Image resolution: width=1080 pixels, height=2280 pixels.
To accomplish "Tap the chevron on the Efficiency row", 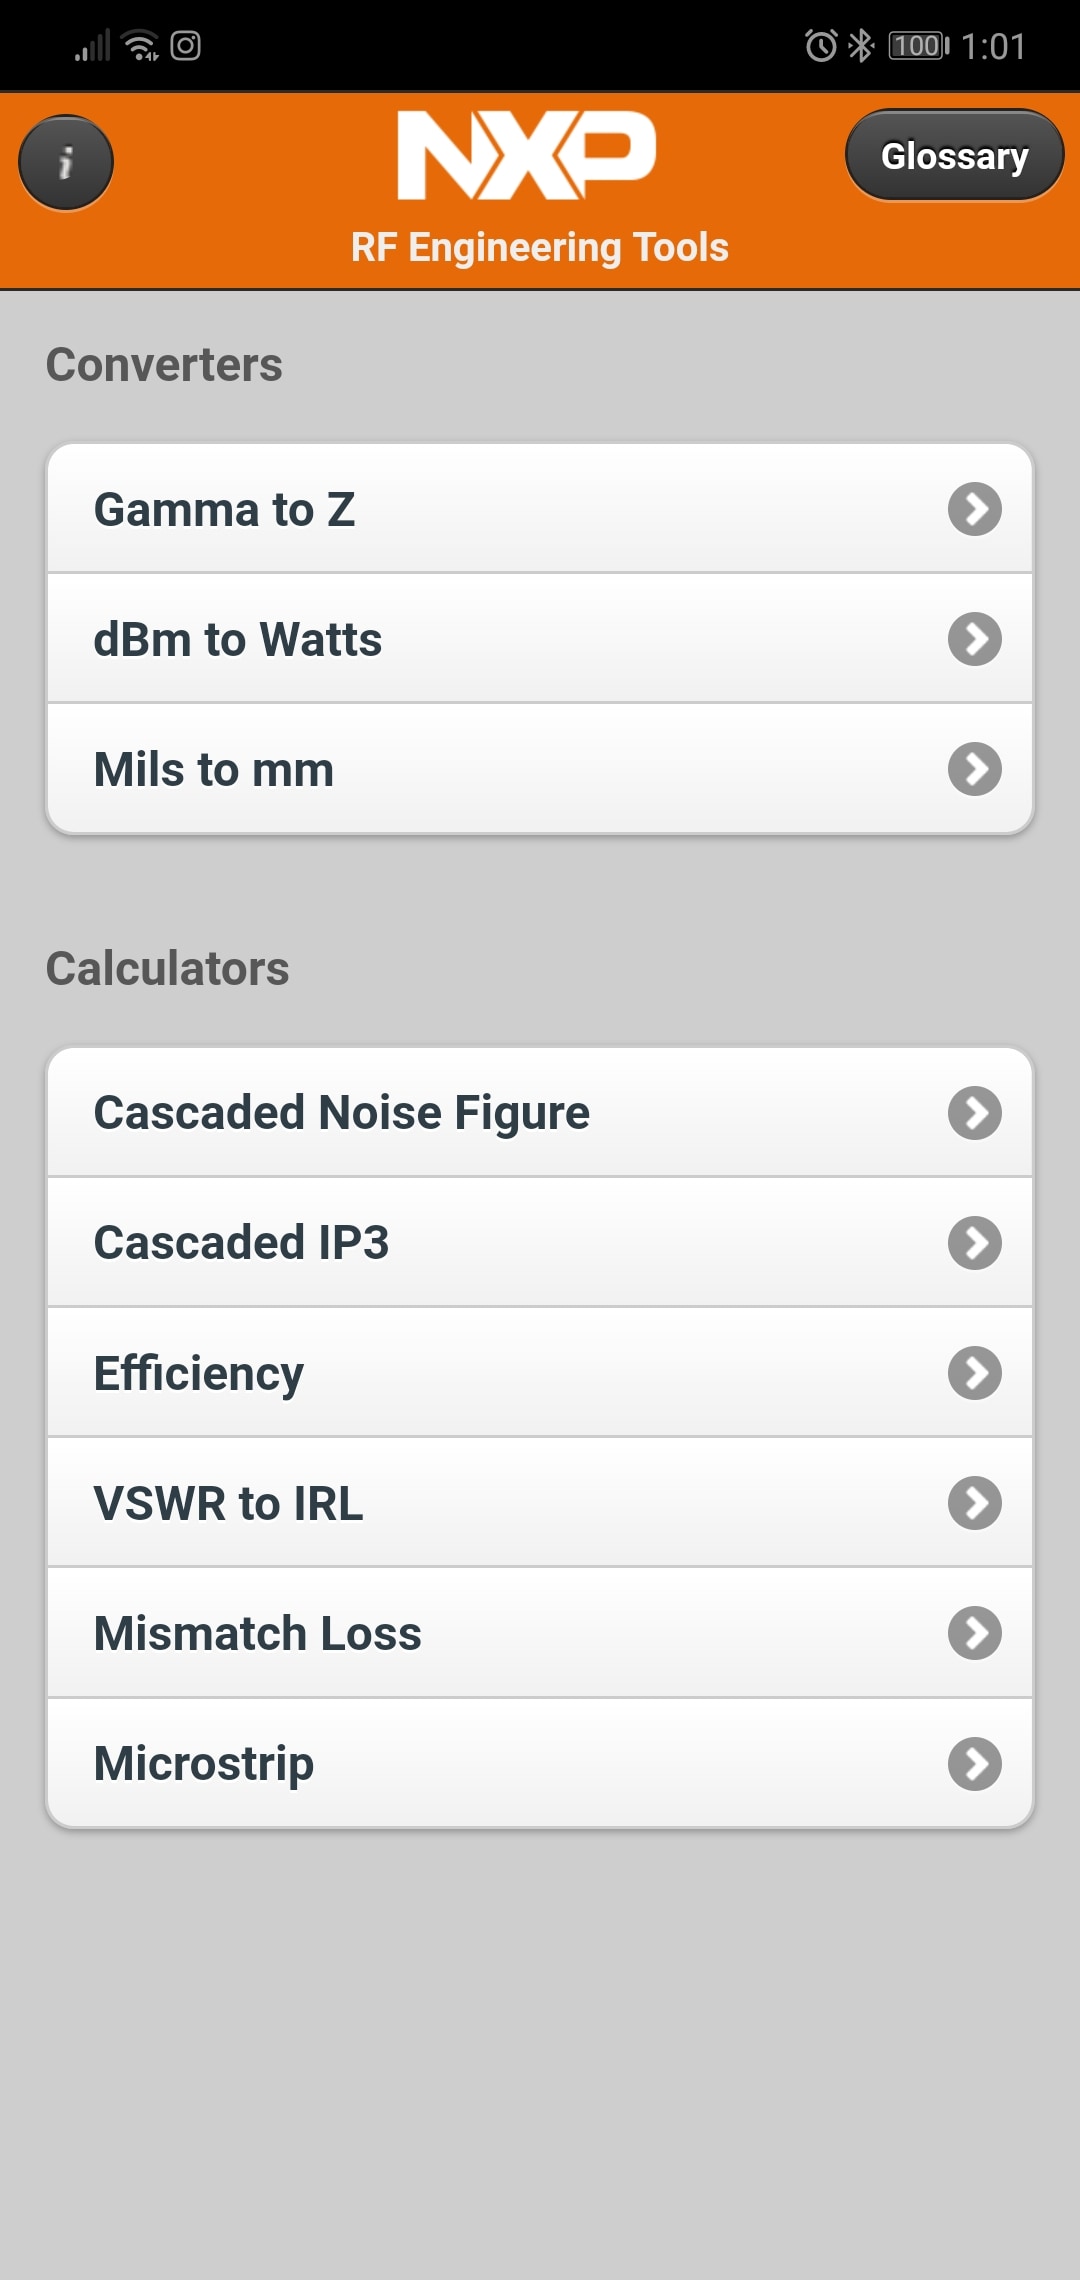I will click(975, 1373).
